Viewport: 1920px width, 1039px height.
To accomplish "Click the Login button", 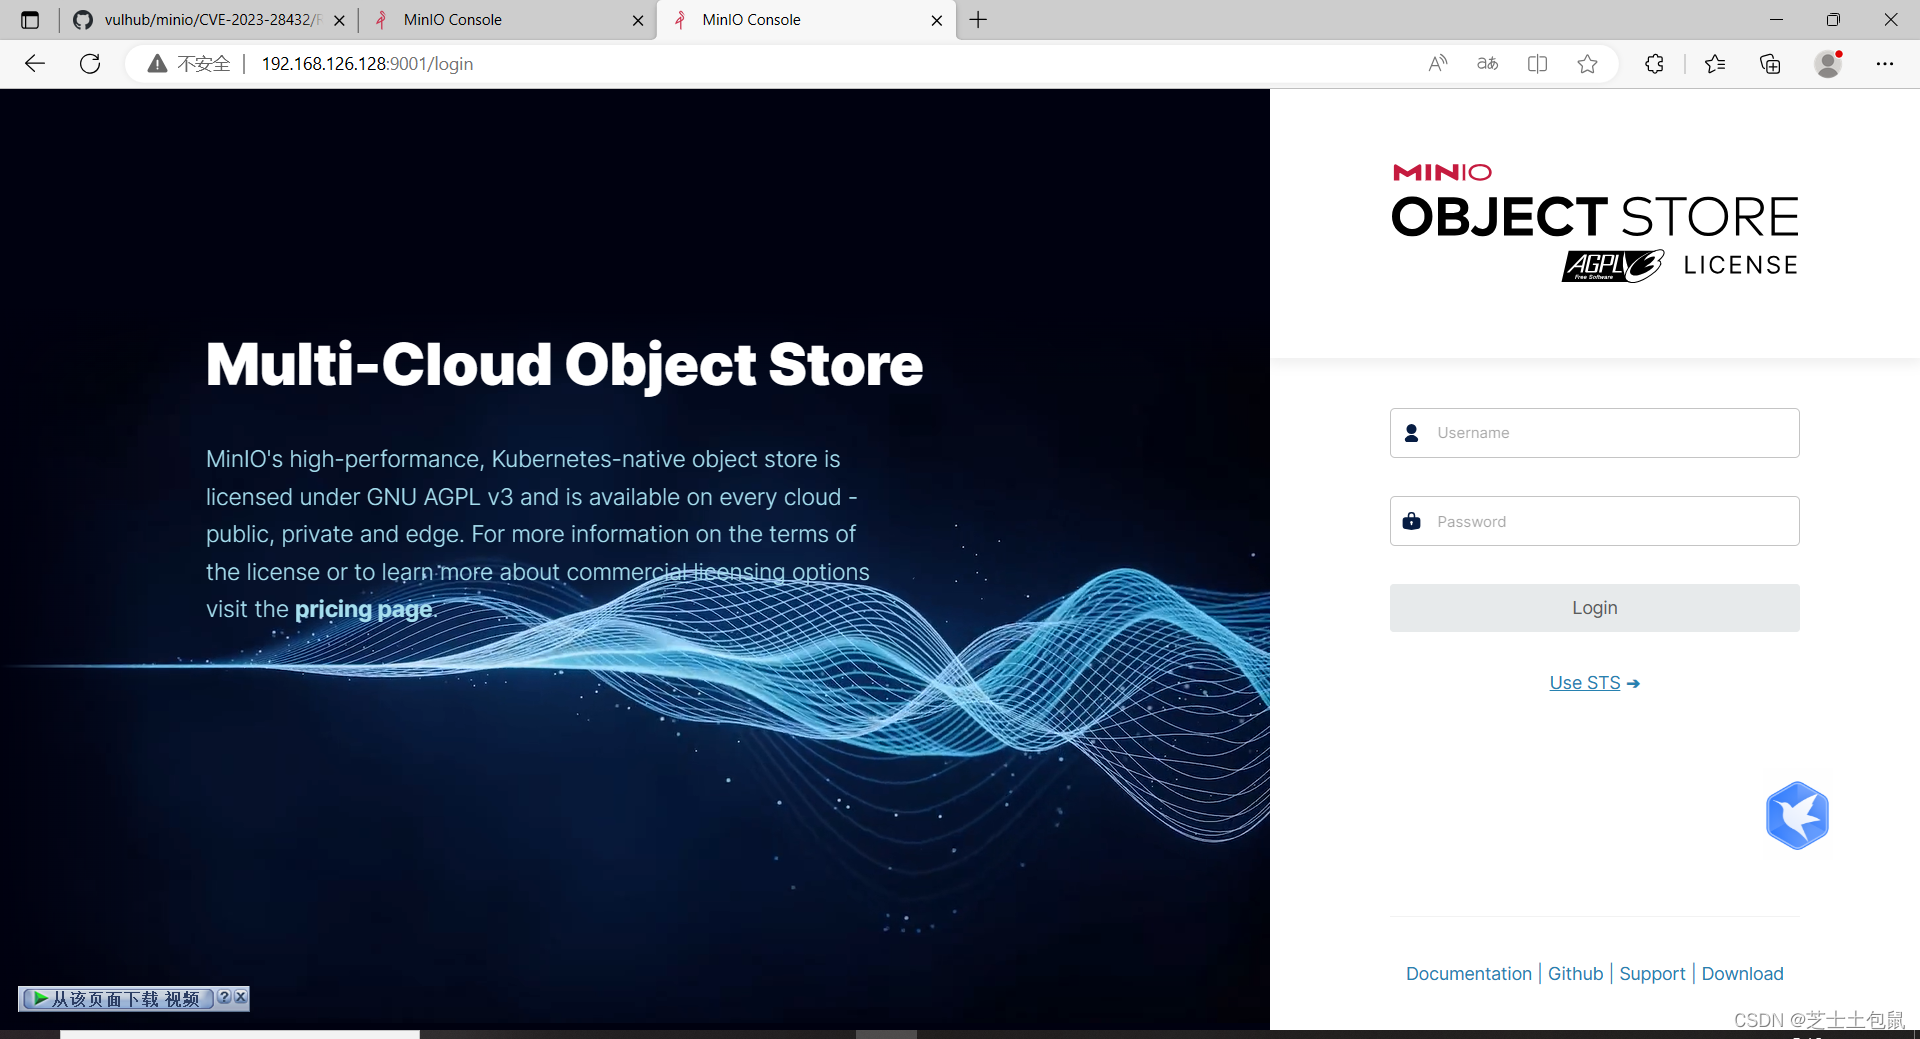I will 1595,608.
